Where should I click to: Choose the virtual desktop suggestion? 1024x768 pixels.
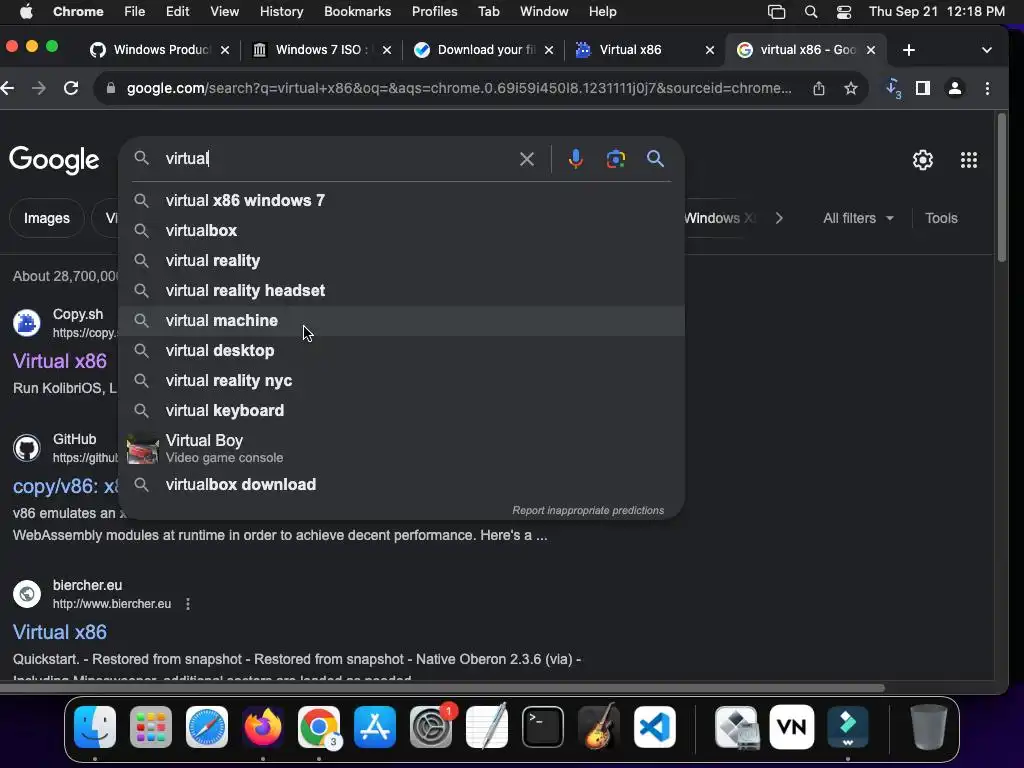coord(402,351)
